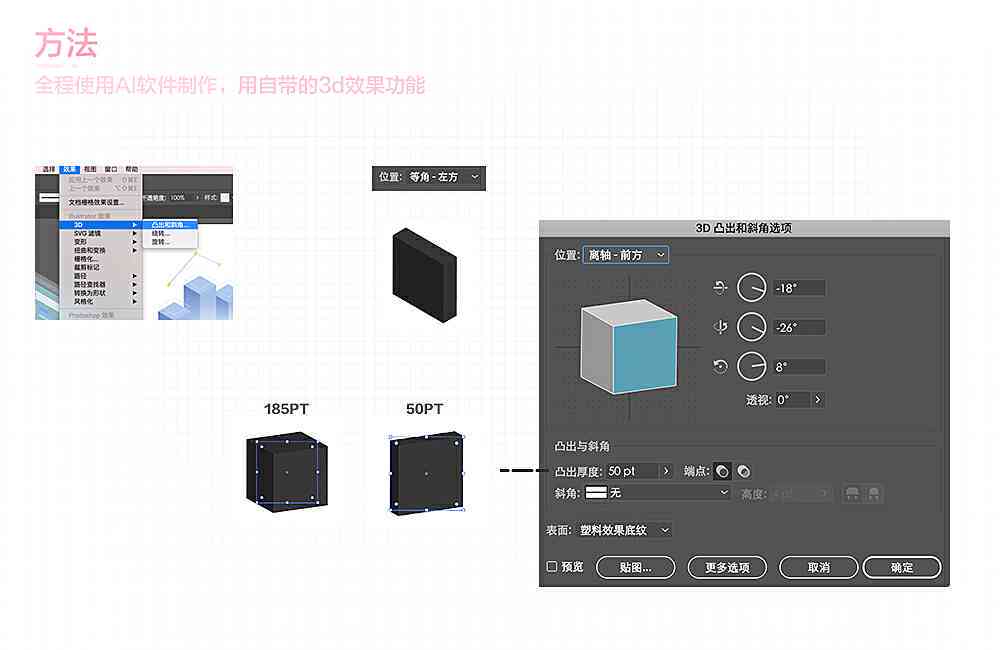Screen dimensions: 1000x650
Task: Click the Z-axis rotation icon
Action: [720, 367]
